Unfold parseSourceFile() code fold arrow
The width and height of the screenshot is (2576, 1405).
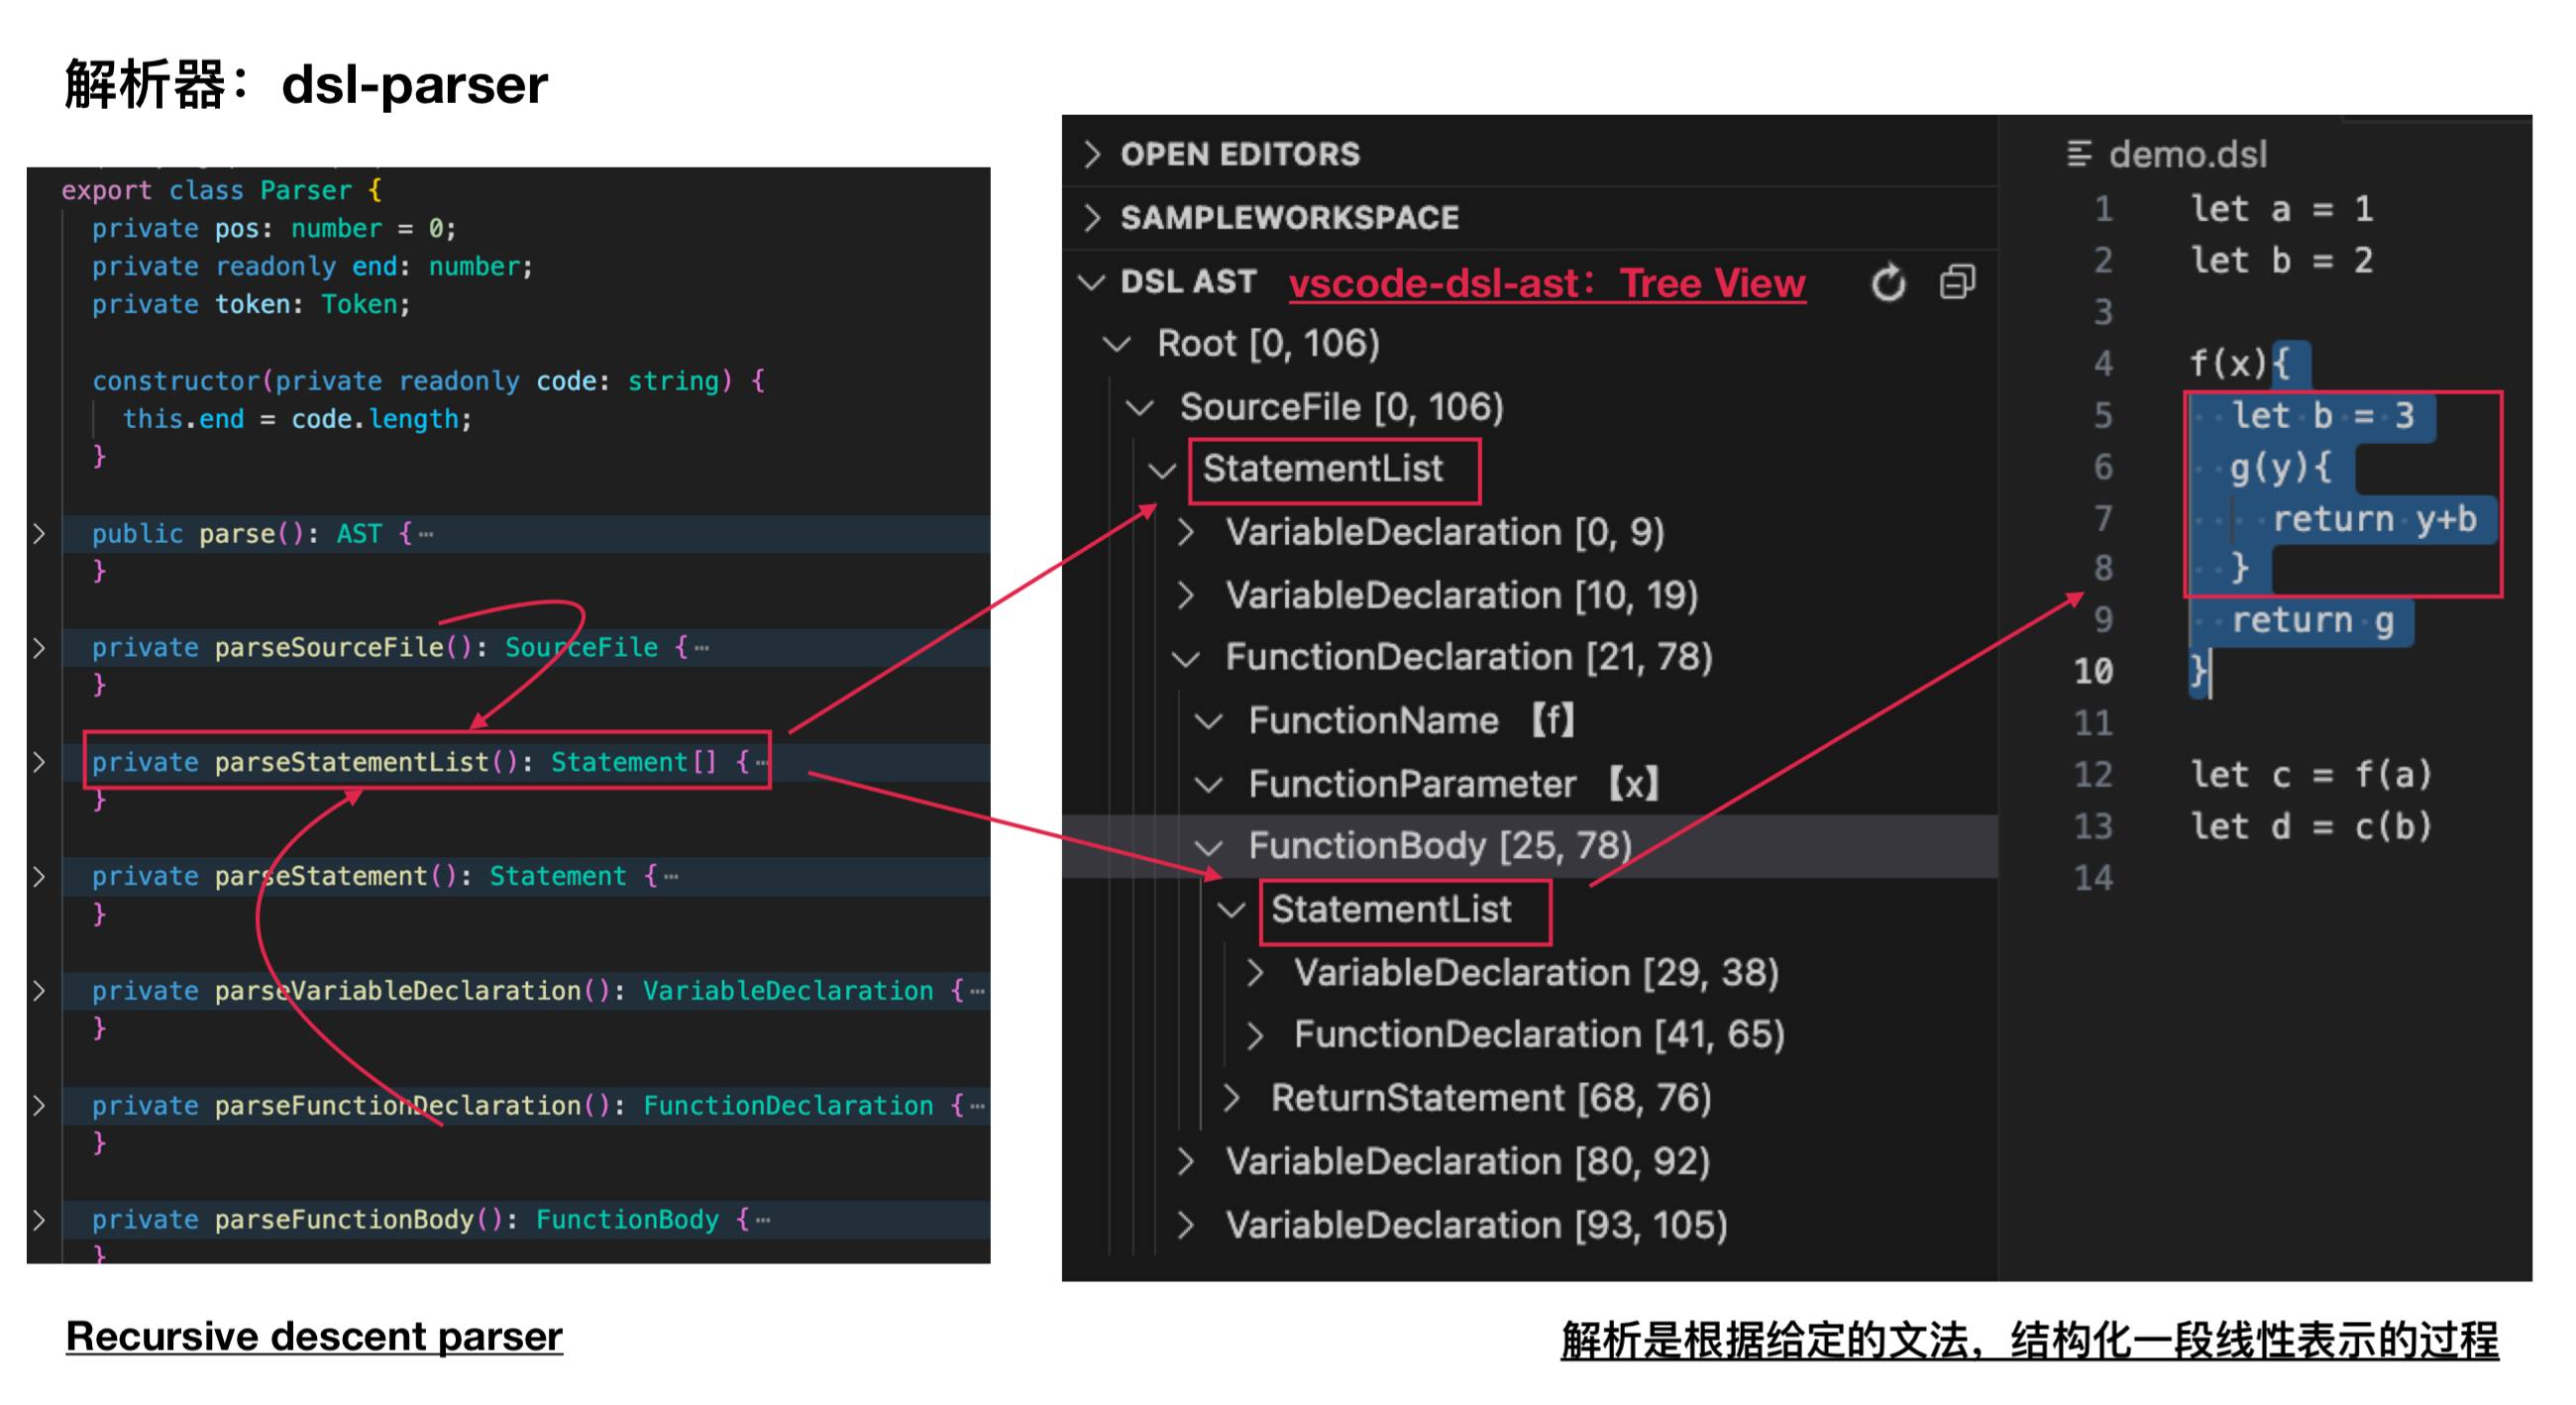39,647
